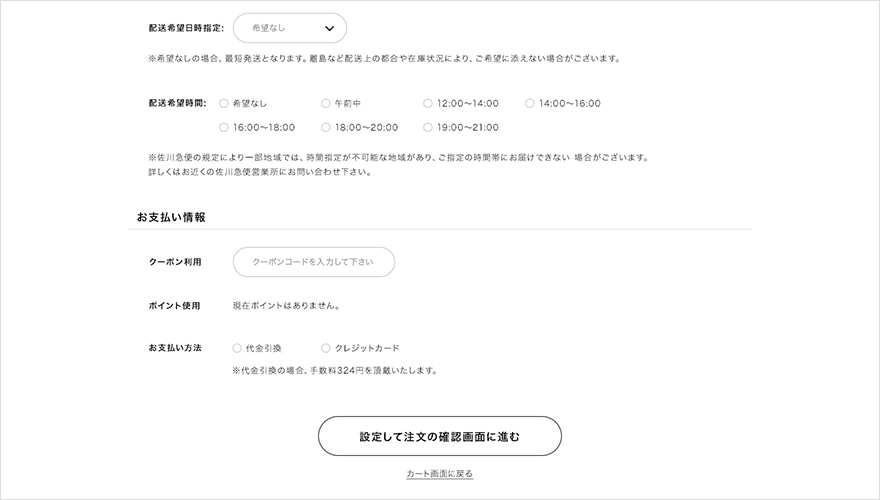Click the coupon code input field
880x500 pixels.
[x=314, y=262]
